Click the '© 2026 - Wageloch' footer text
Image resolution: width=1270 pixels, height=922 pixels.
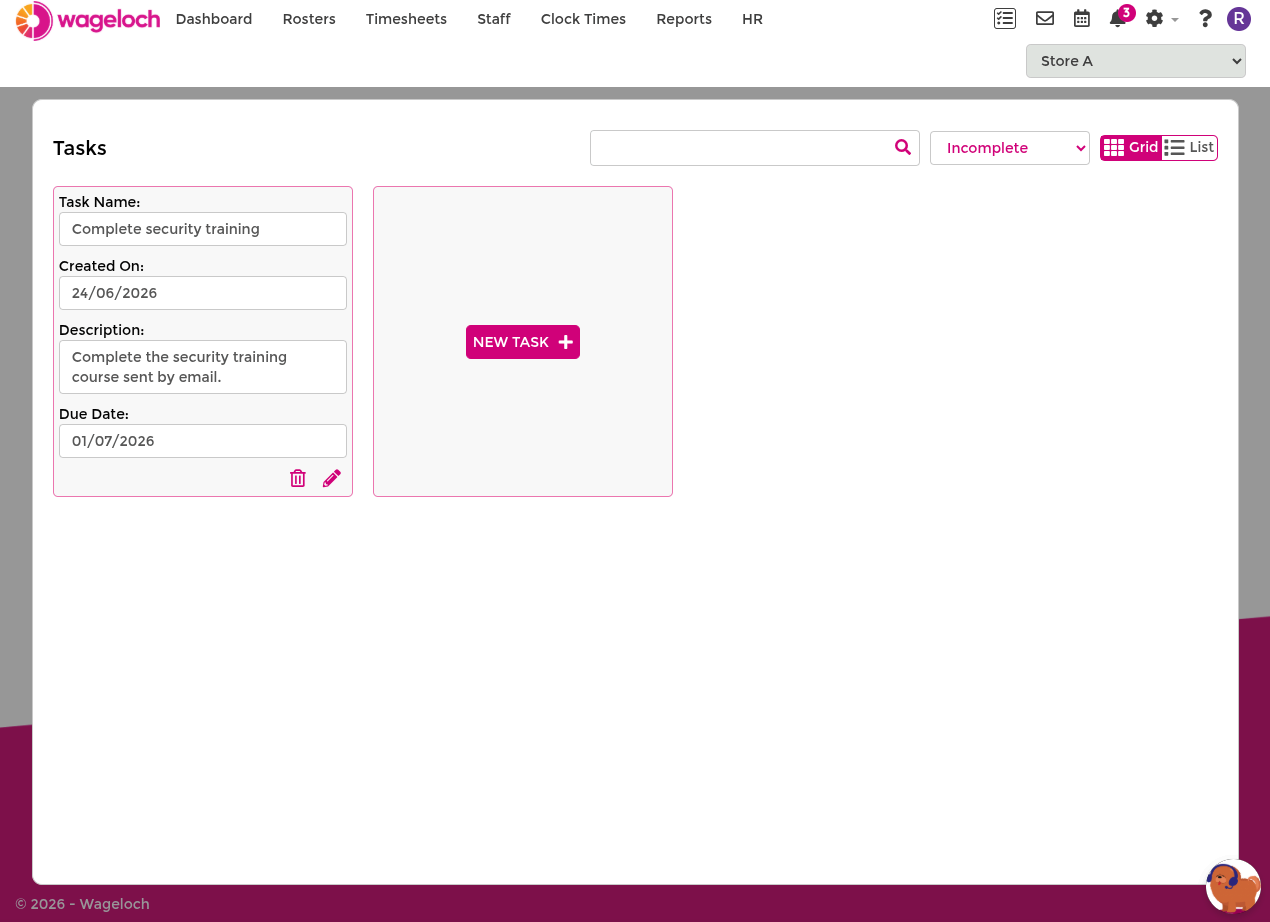coord(82,904)
